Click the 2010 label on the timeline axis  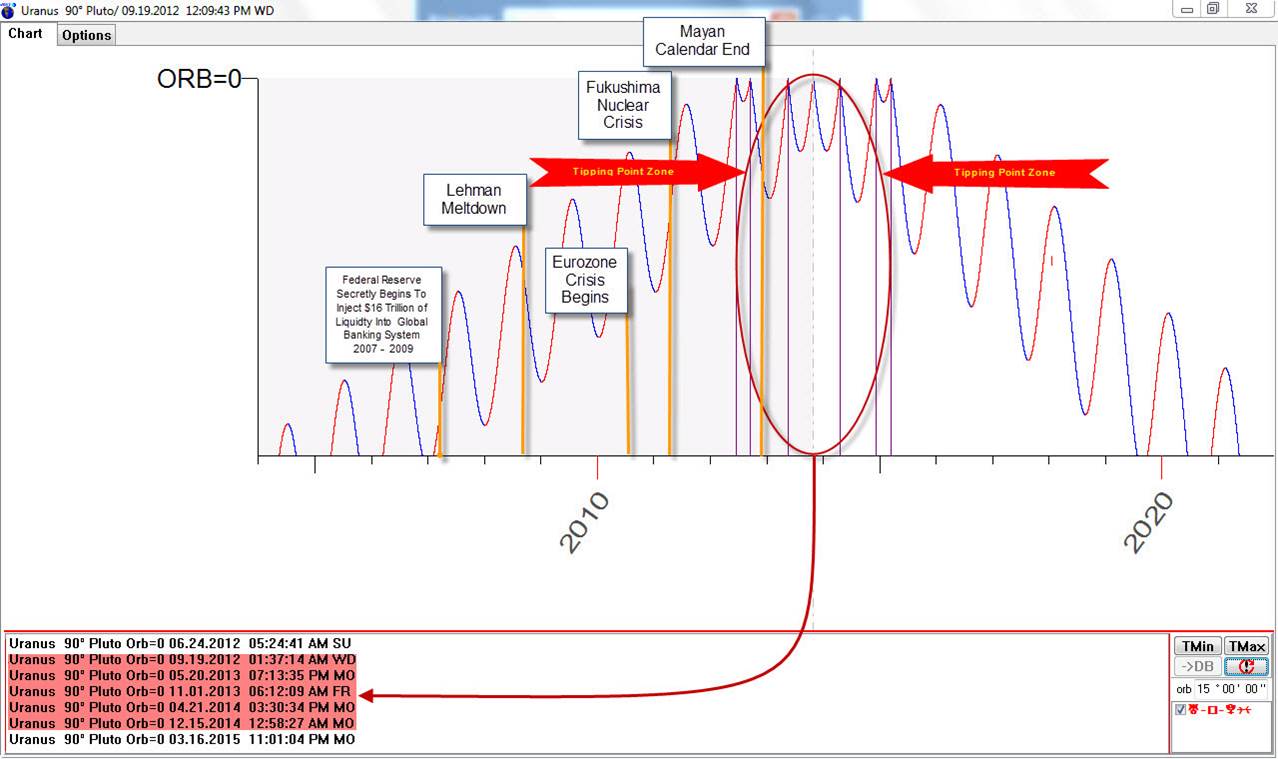click(584, 523)
